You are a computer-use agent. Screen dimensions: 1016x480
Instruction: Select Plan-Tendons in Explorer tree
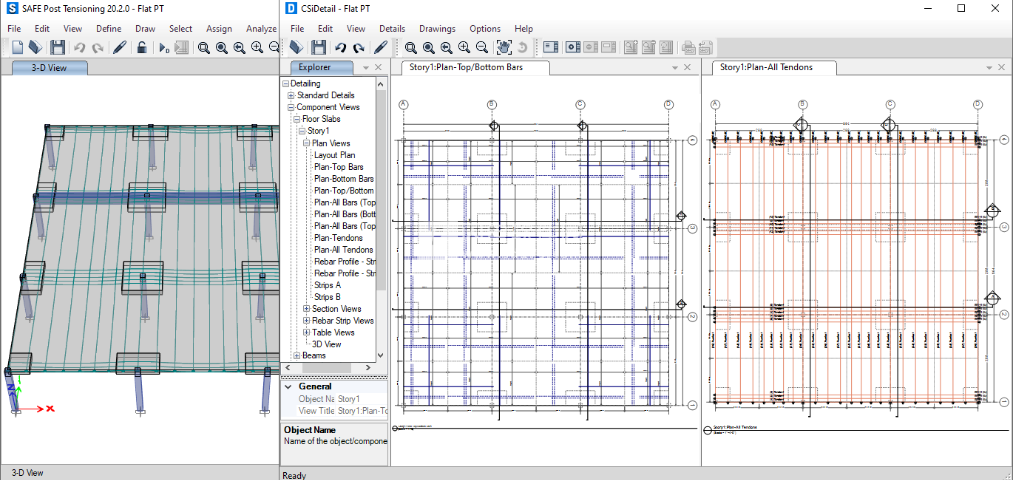pos(338,238)
